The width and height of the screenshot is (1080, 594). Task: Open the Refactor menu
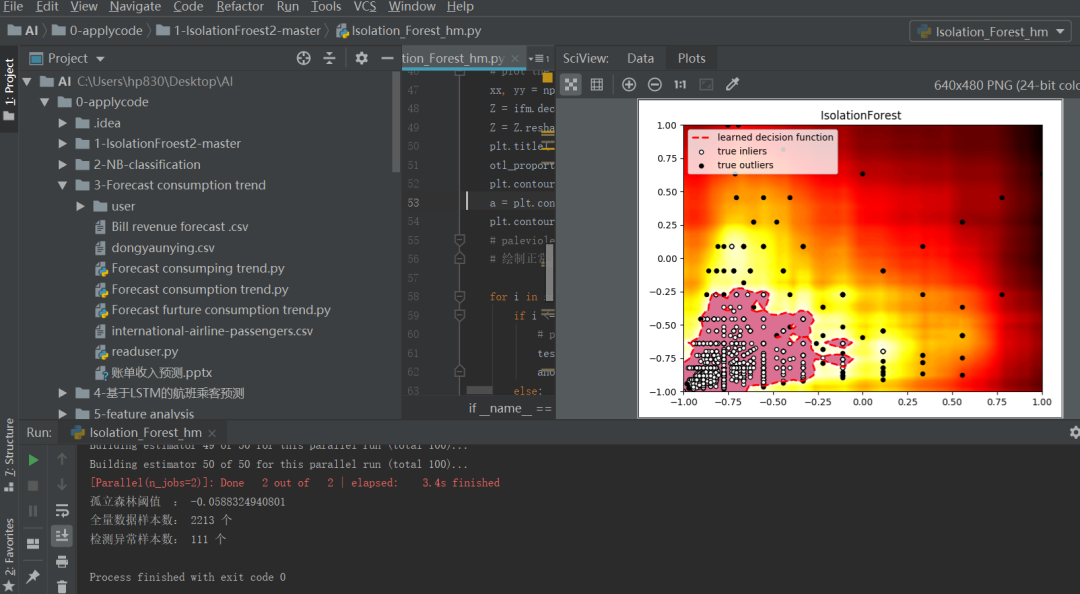tap(240, 6)
